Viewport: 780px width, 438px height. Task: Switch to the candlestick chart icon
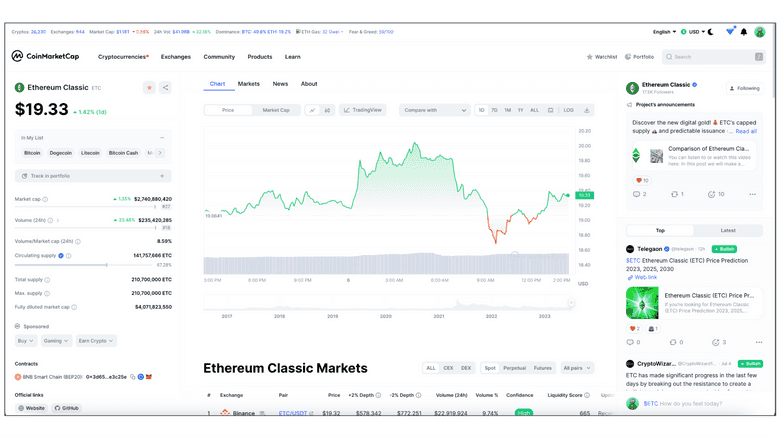tap(327, 110)
